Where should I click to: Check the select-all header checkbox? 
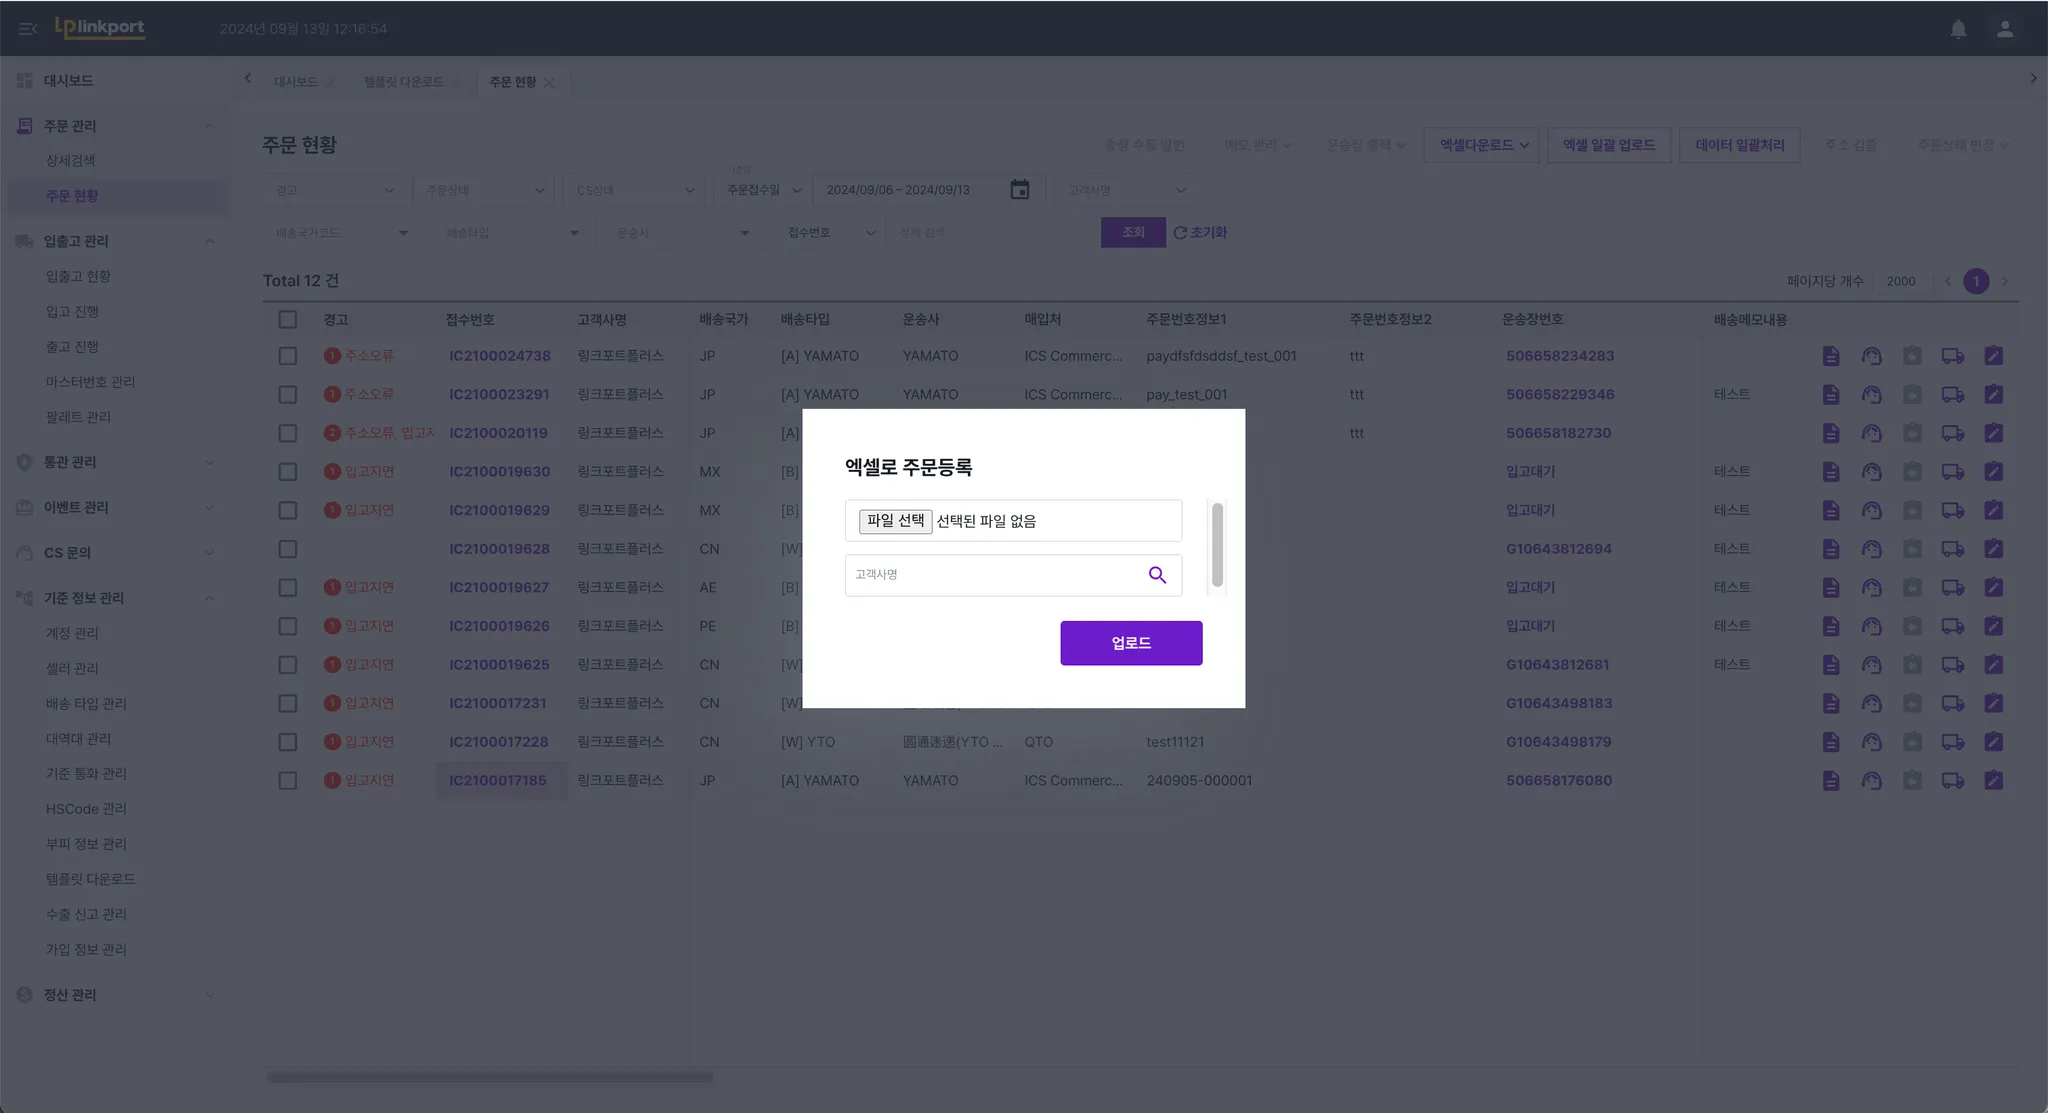(288, 320)
